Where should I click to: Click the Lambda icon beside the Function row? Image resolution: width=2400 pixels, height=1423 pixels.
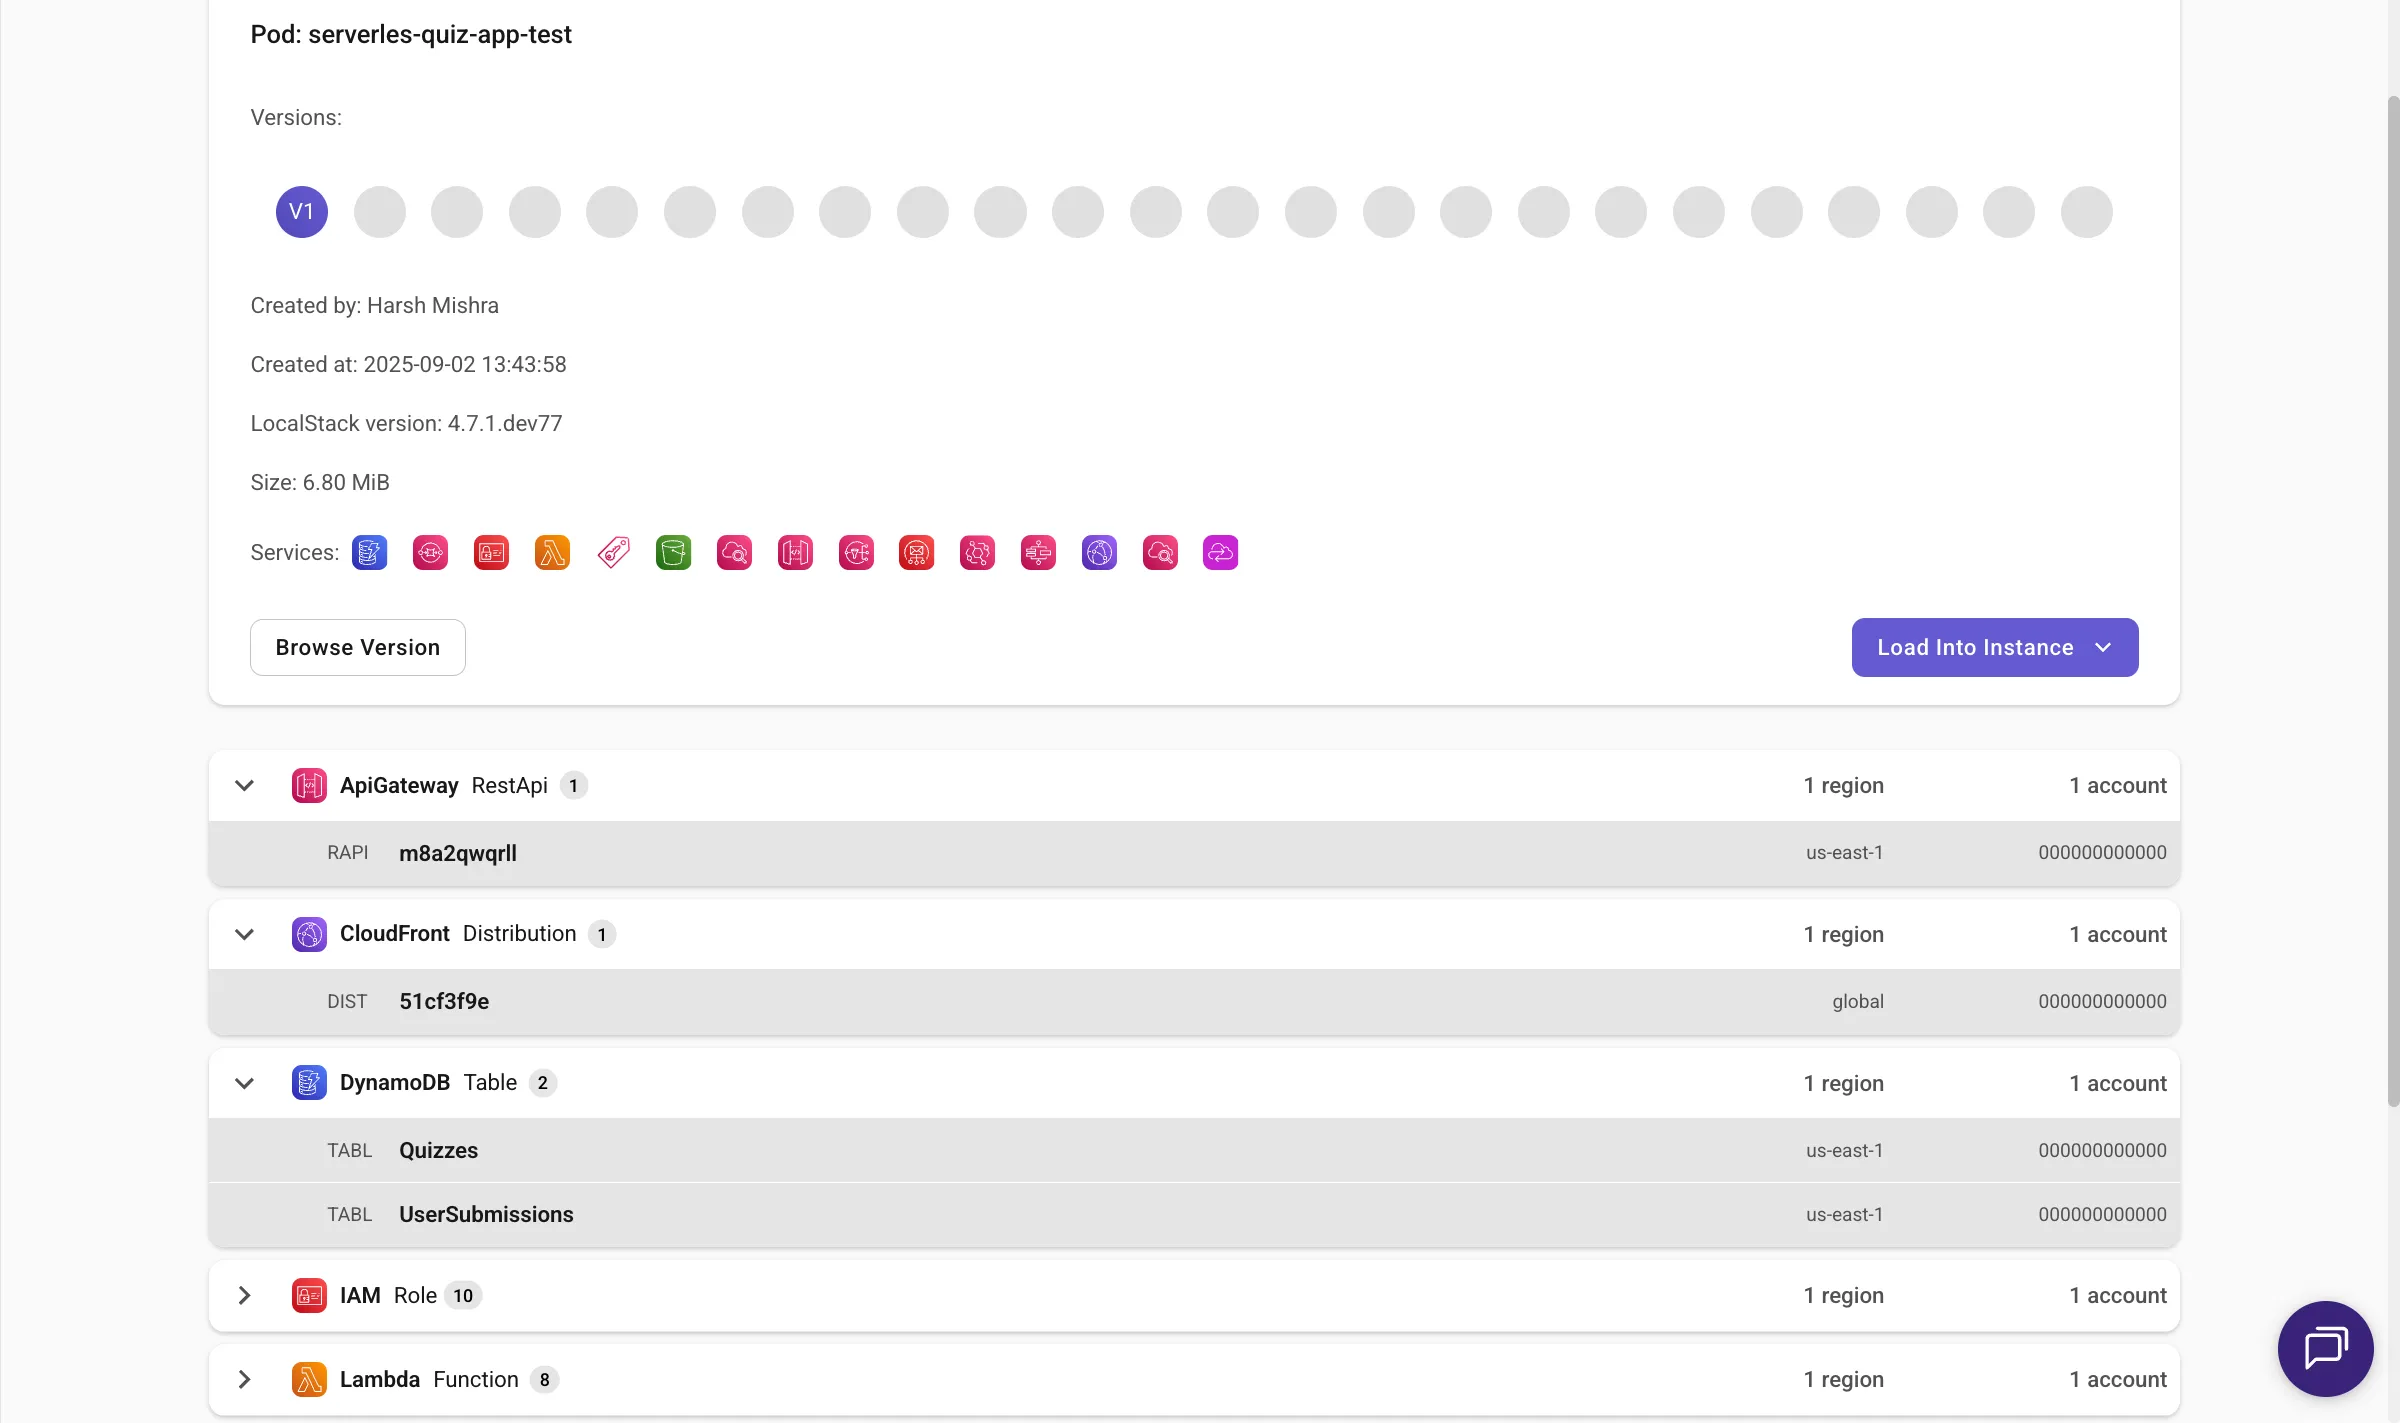click(308, 1379)
